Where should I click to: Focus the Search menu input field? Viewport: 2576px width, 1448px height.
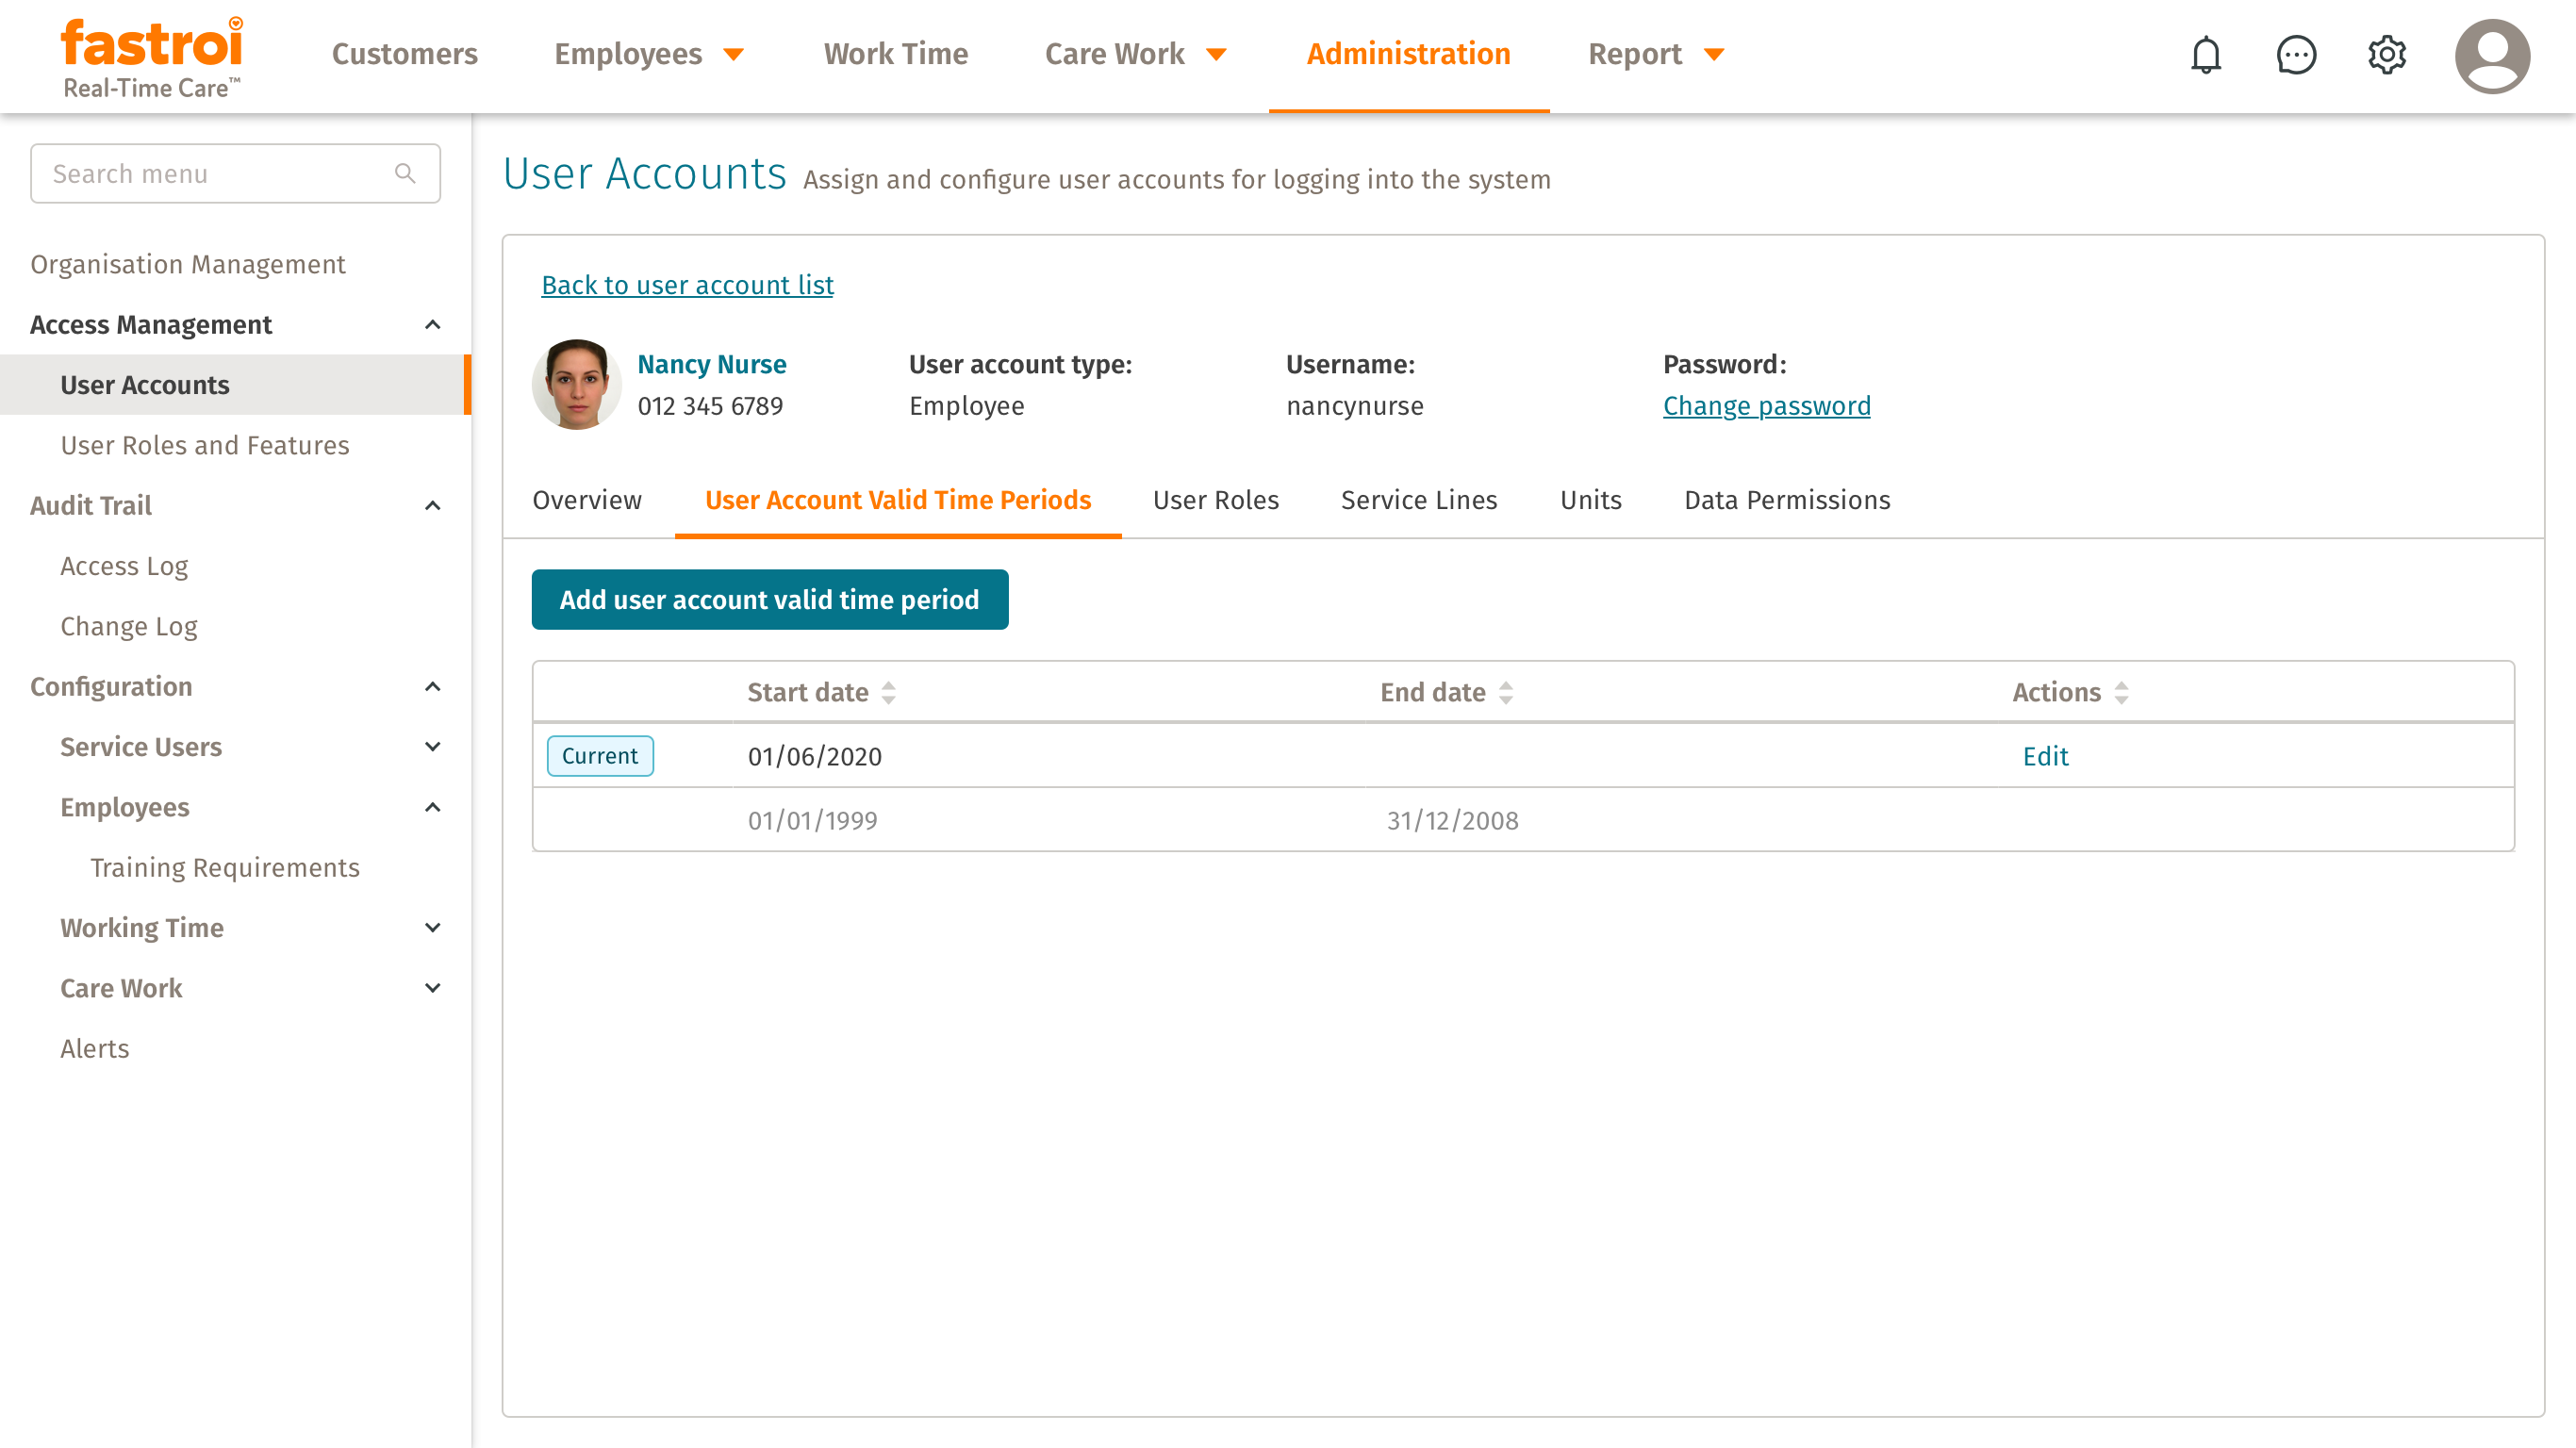[x=235, y=174]
